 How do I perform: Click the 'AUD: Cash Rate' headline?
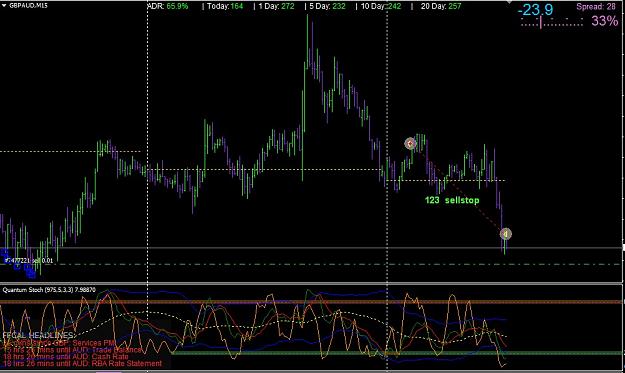pos(101,357)
